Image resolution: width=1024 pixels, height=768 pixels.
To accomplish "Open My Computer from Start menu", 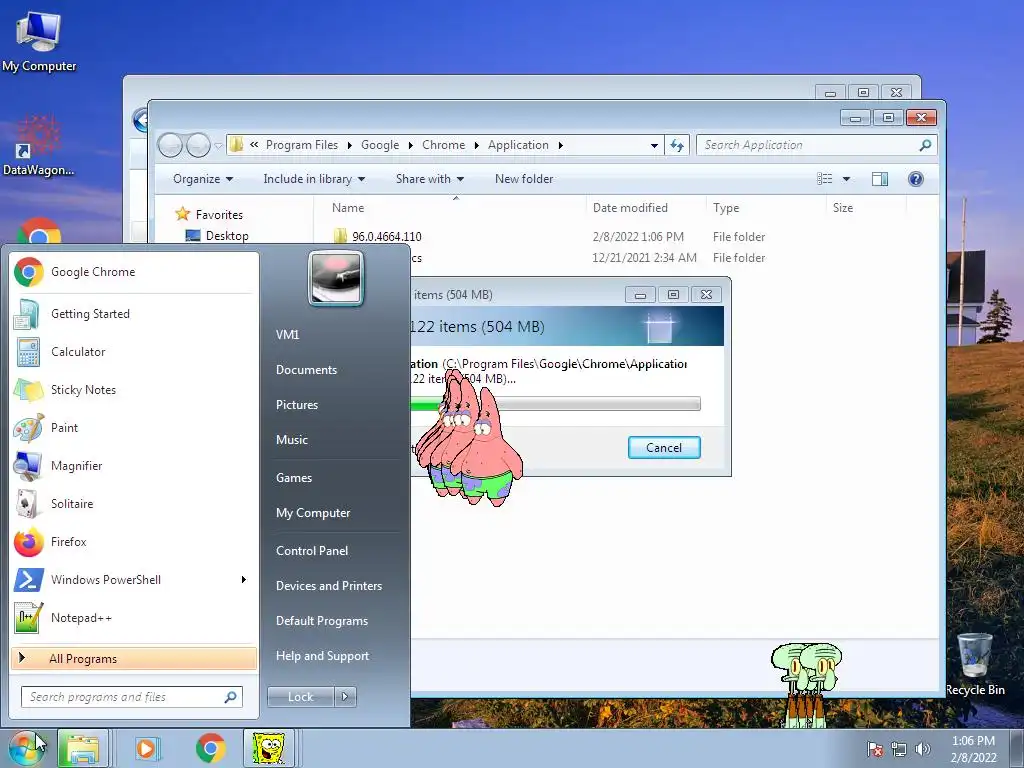I will [x=313, y=513].
